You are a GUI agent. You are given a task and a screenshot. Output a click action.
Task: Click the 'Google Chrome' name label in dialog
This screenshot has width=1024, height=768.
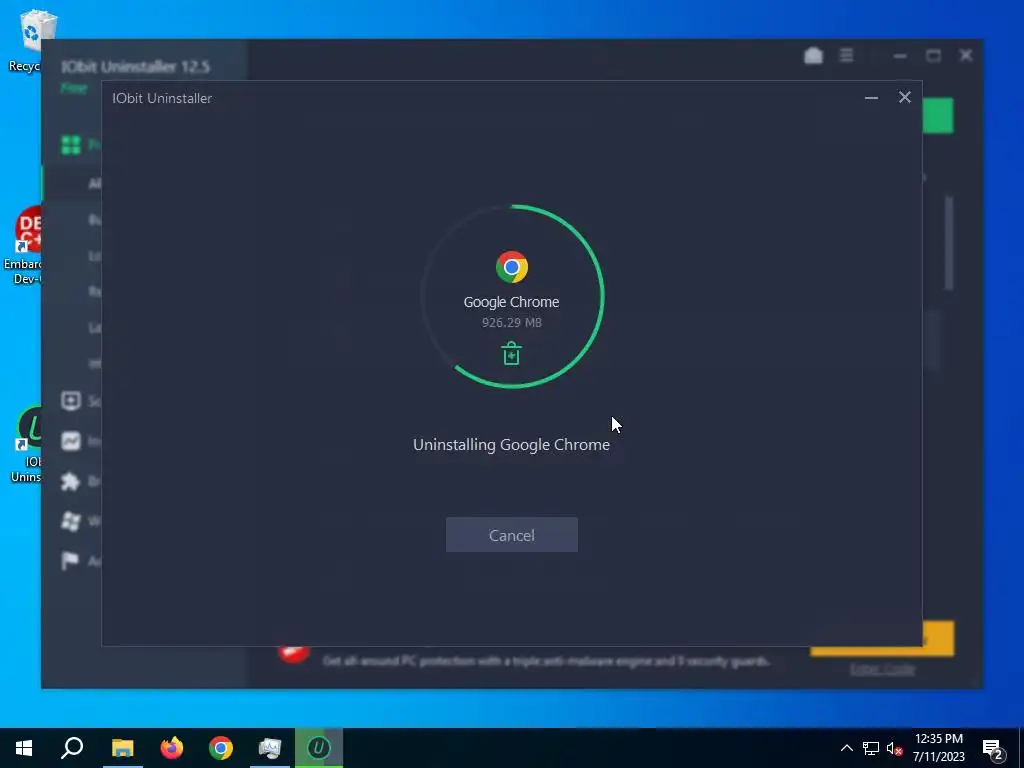pos(511,302)
